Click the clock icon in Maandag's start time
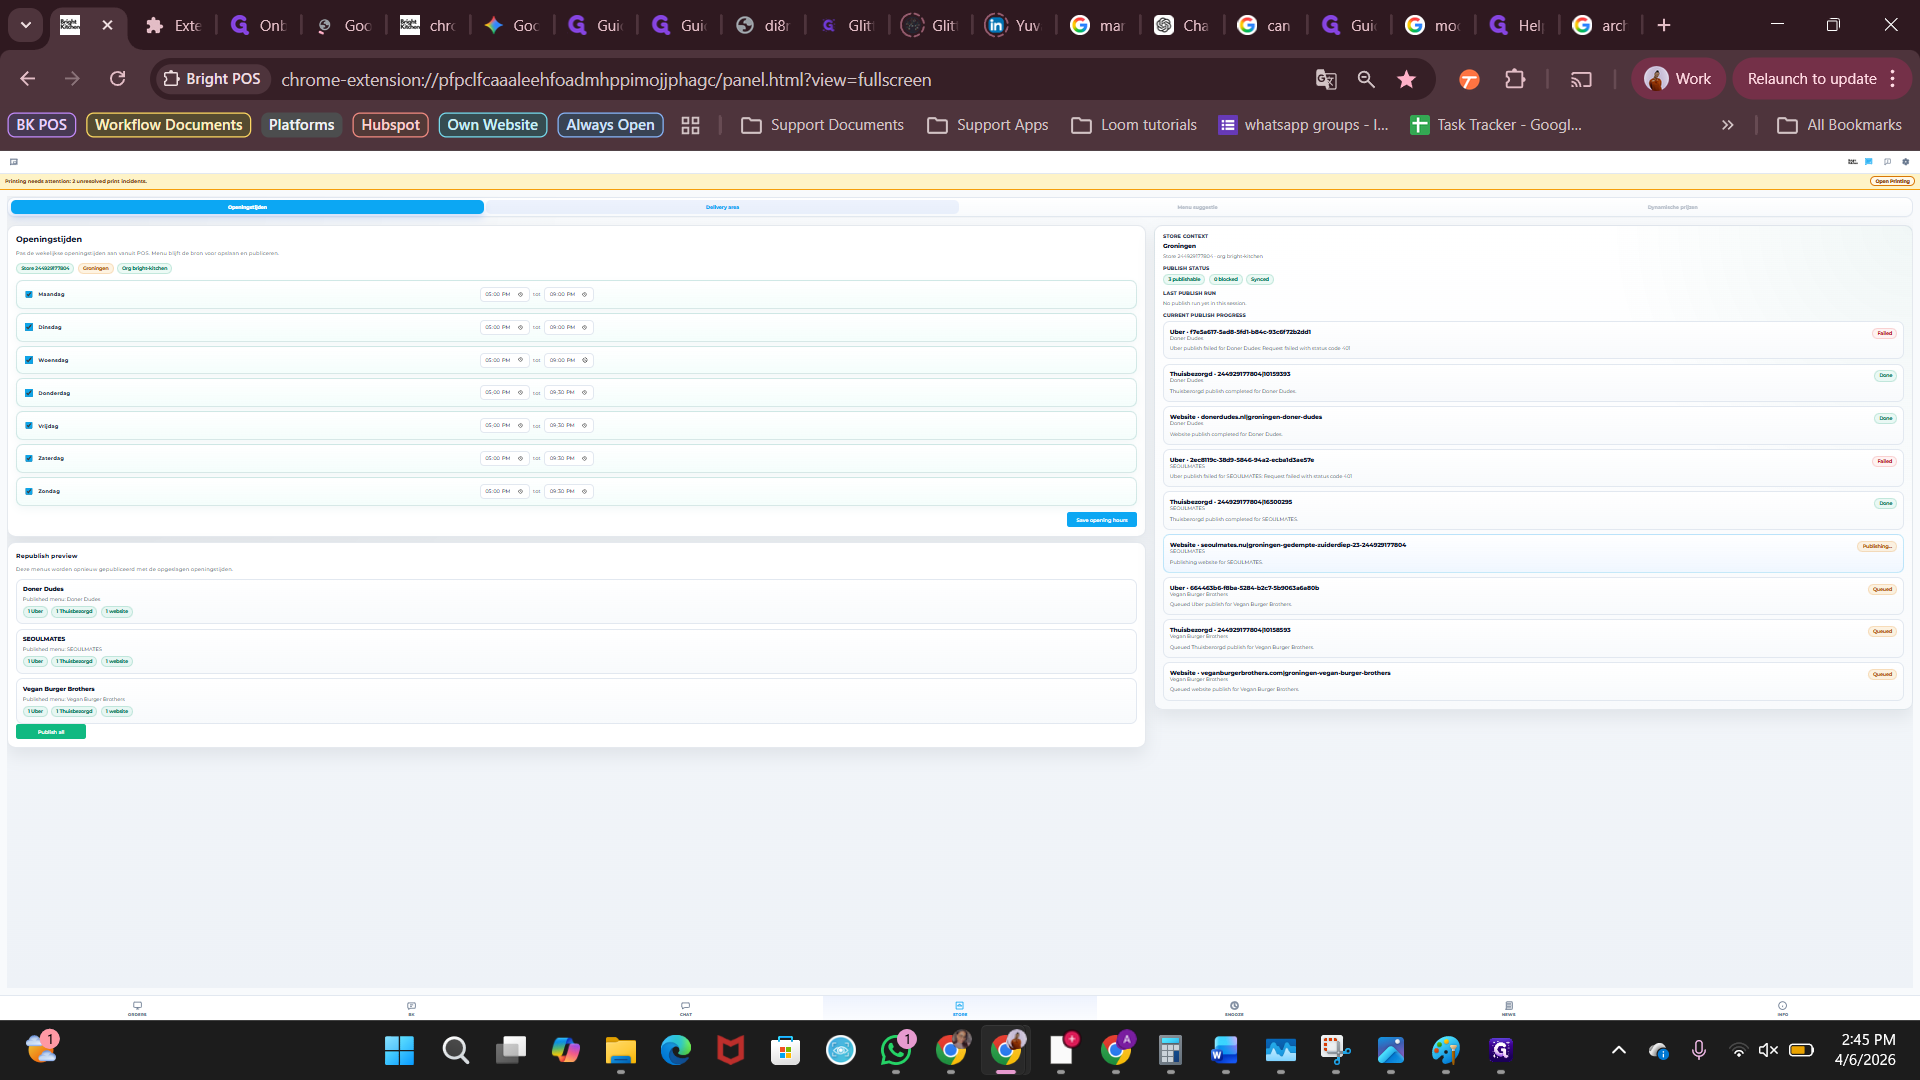 point(520,295)
